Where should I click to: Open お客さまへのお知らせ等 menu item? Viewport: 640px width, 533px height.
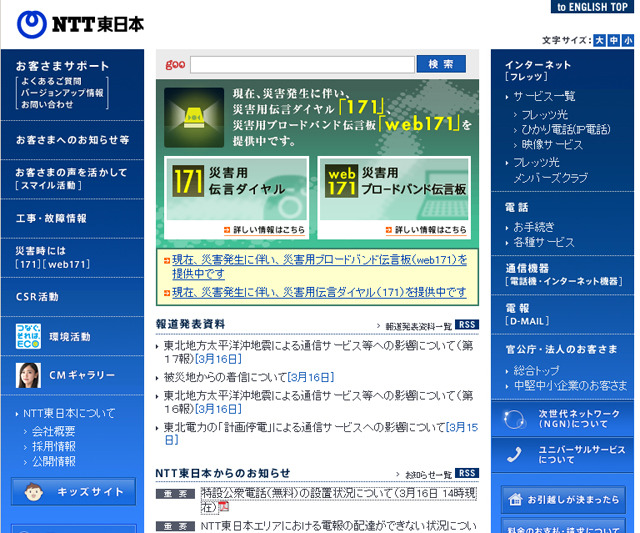tap(72, 140)
